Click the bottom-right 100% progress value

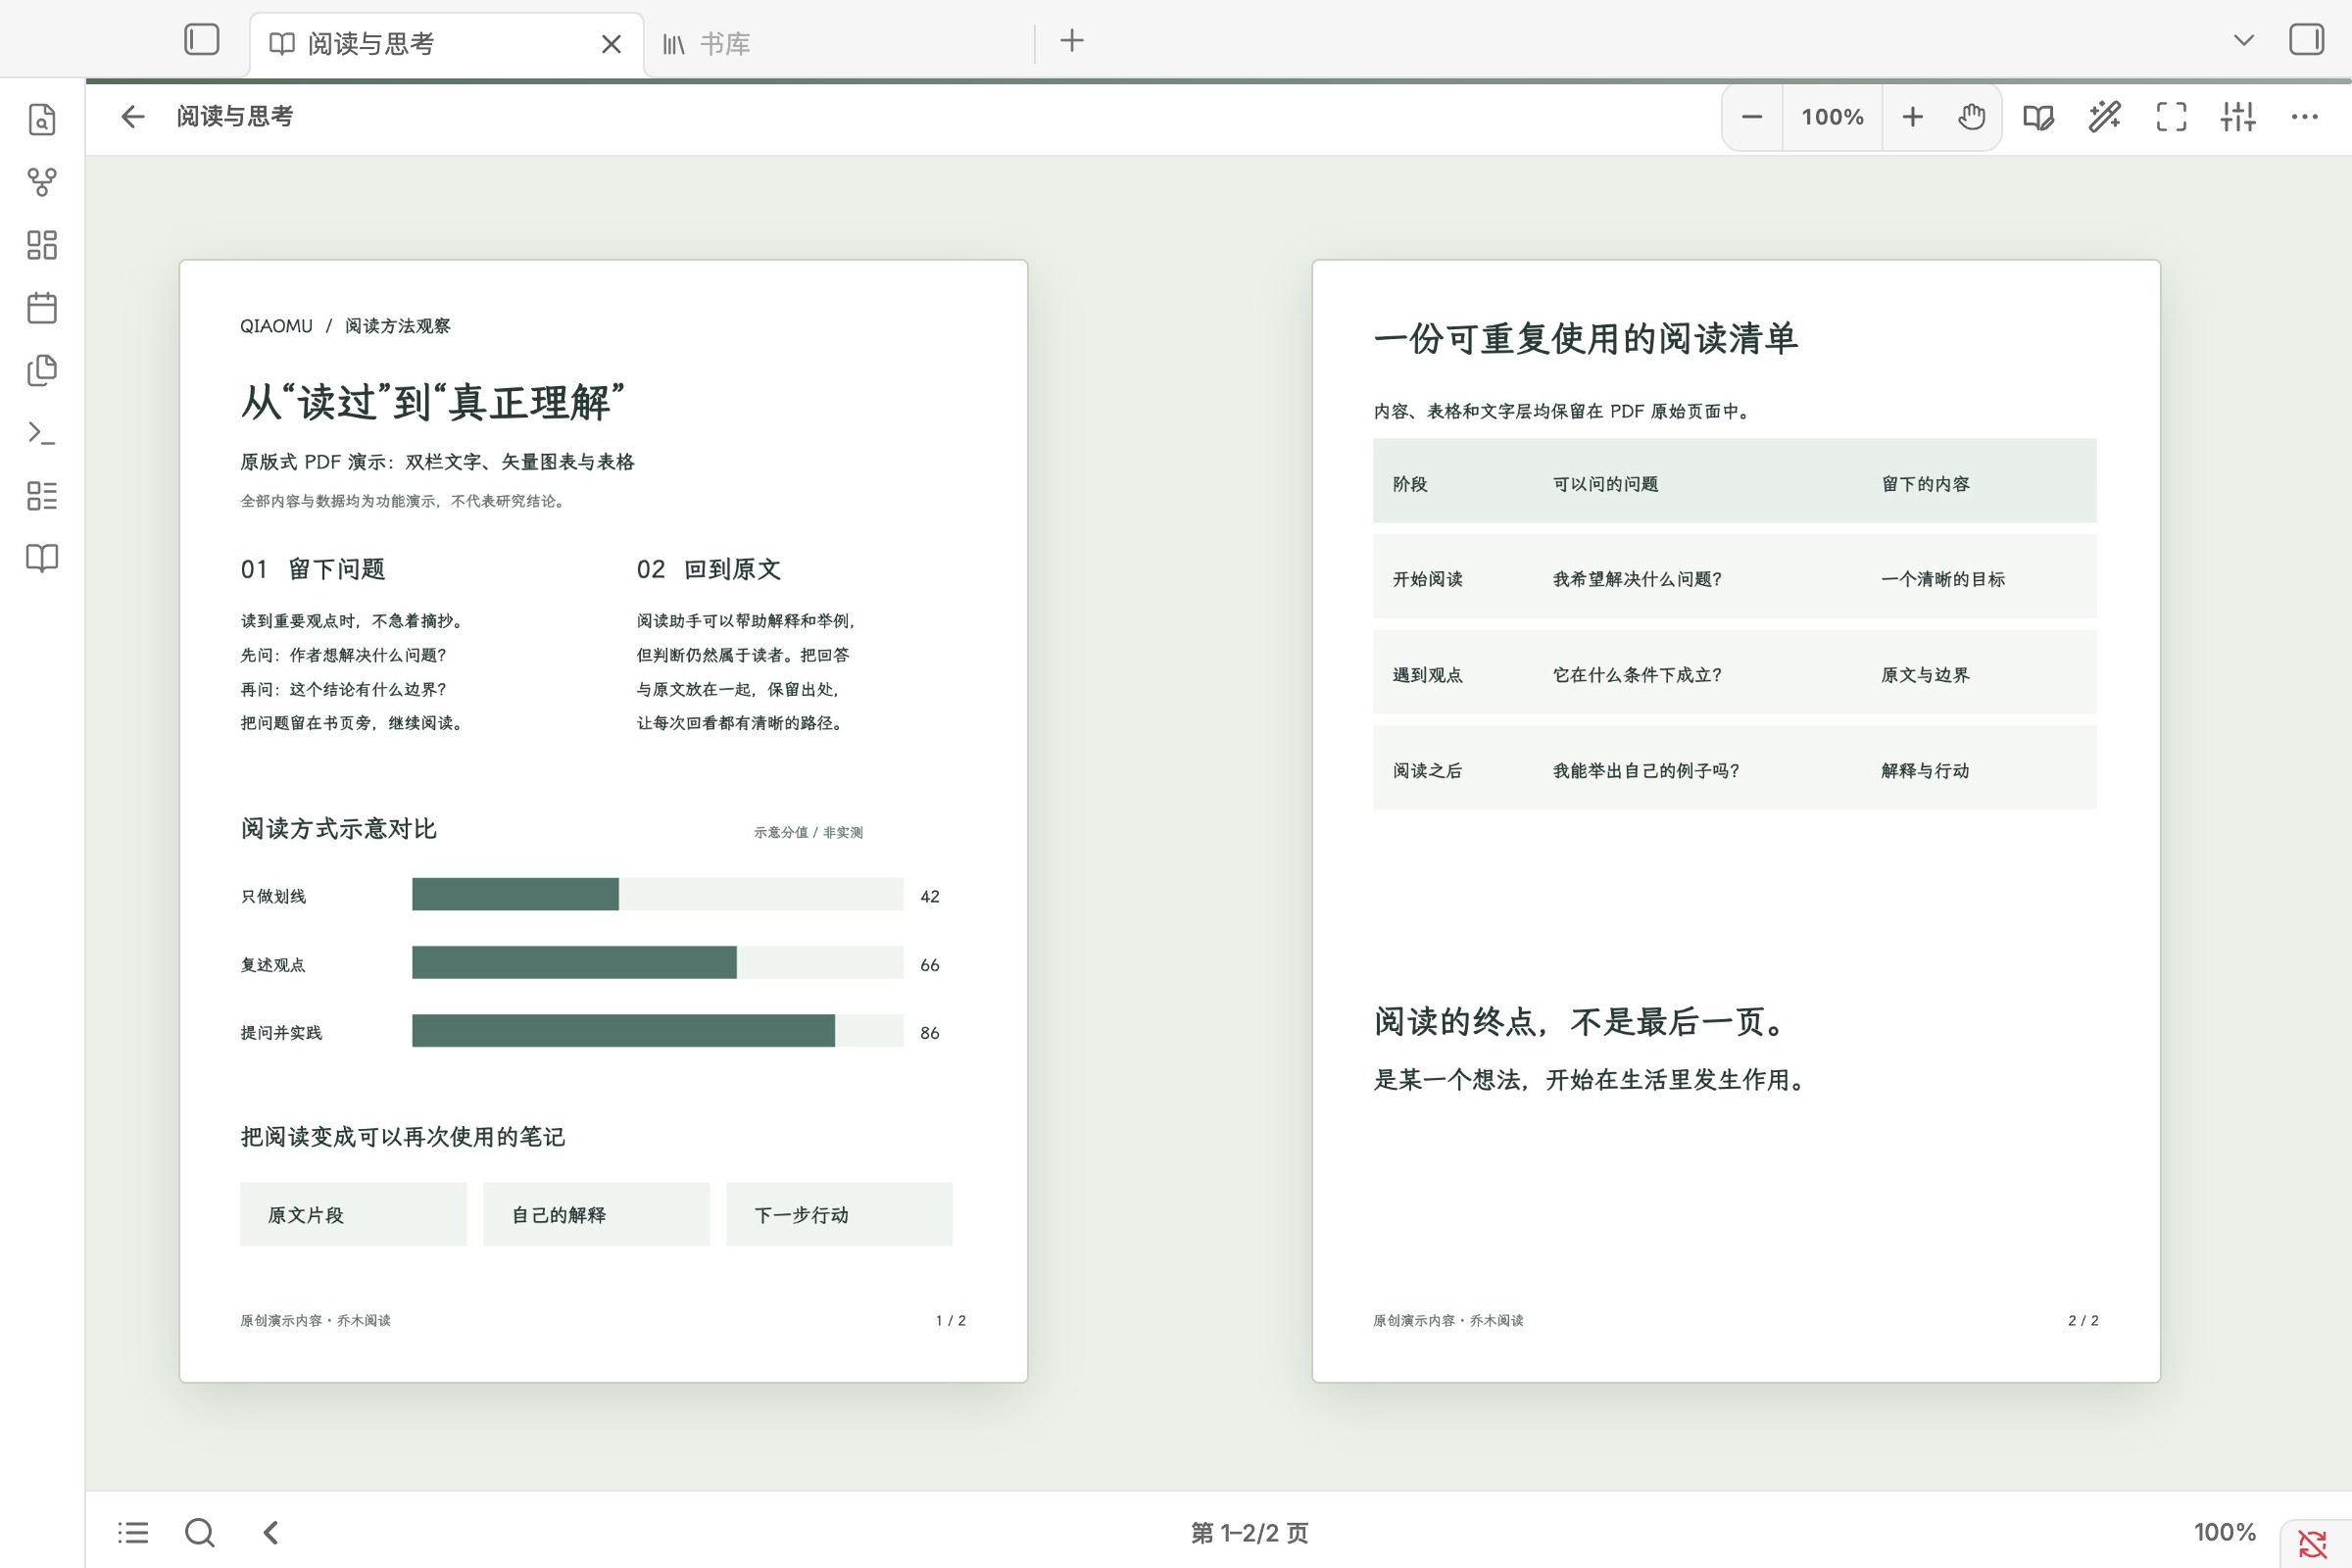2224,1532
